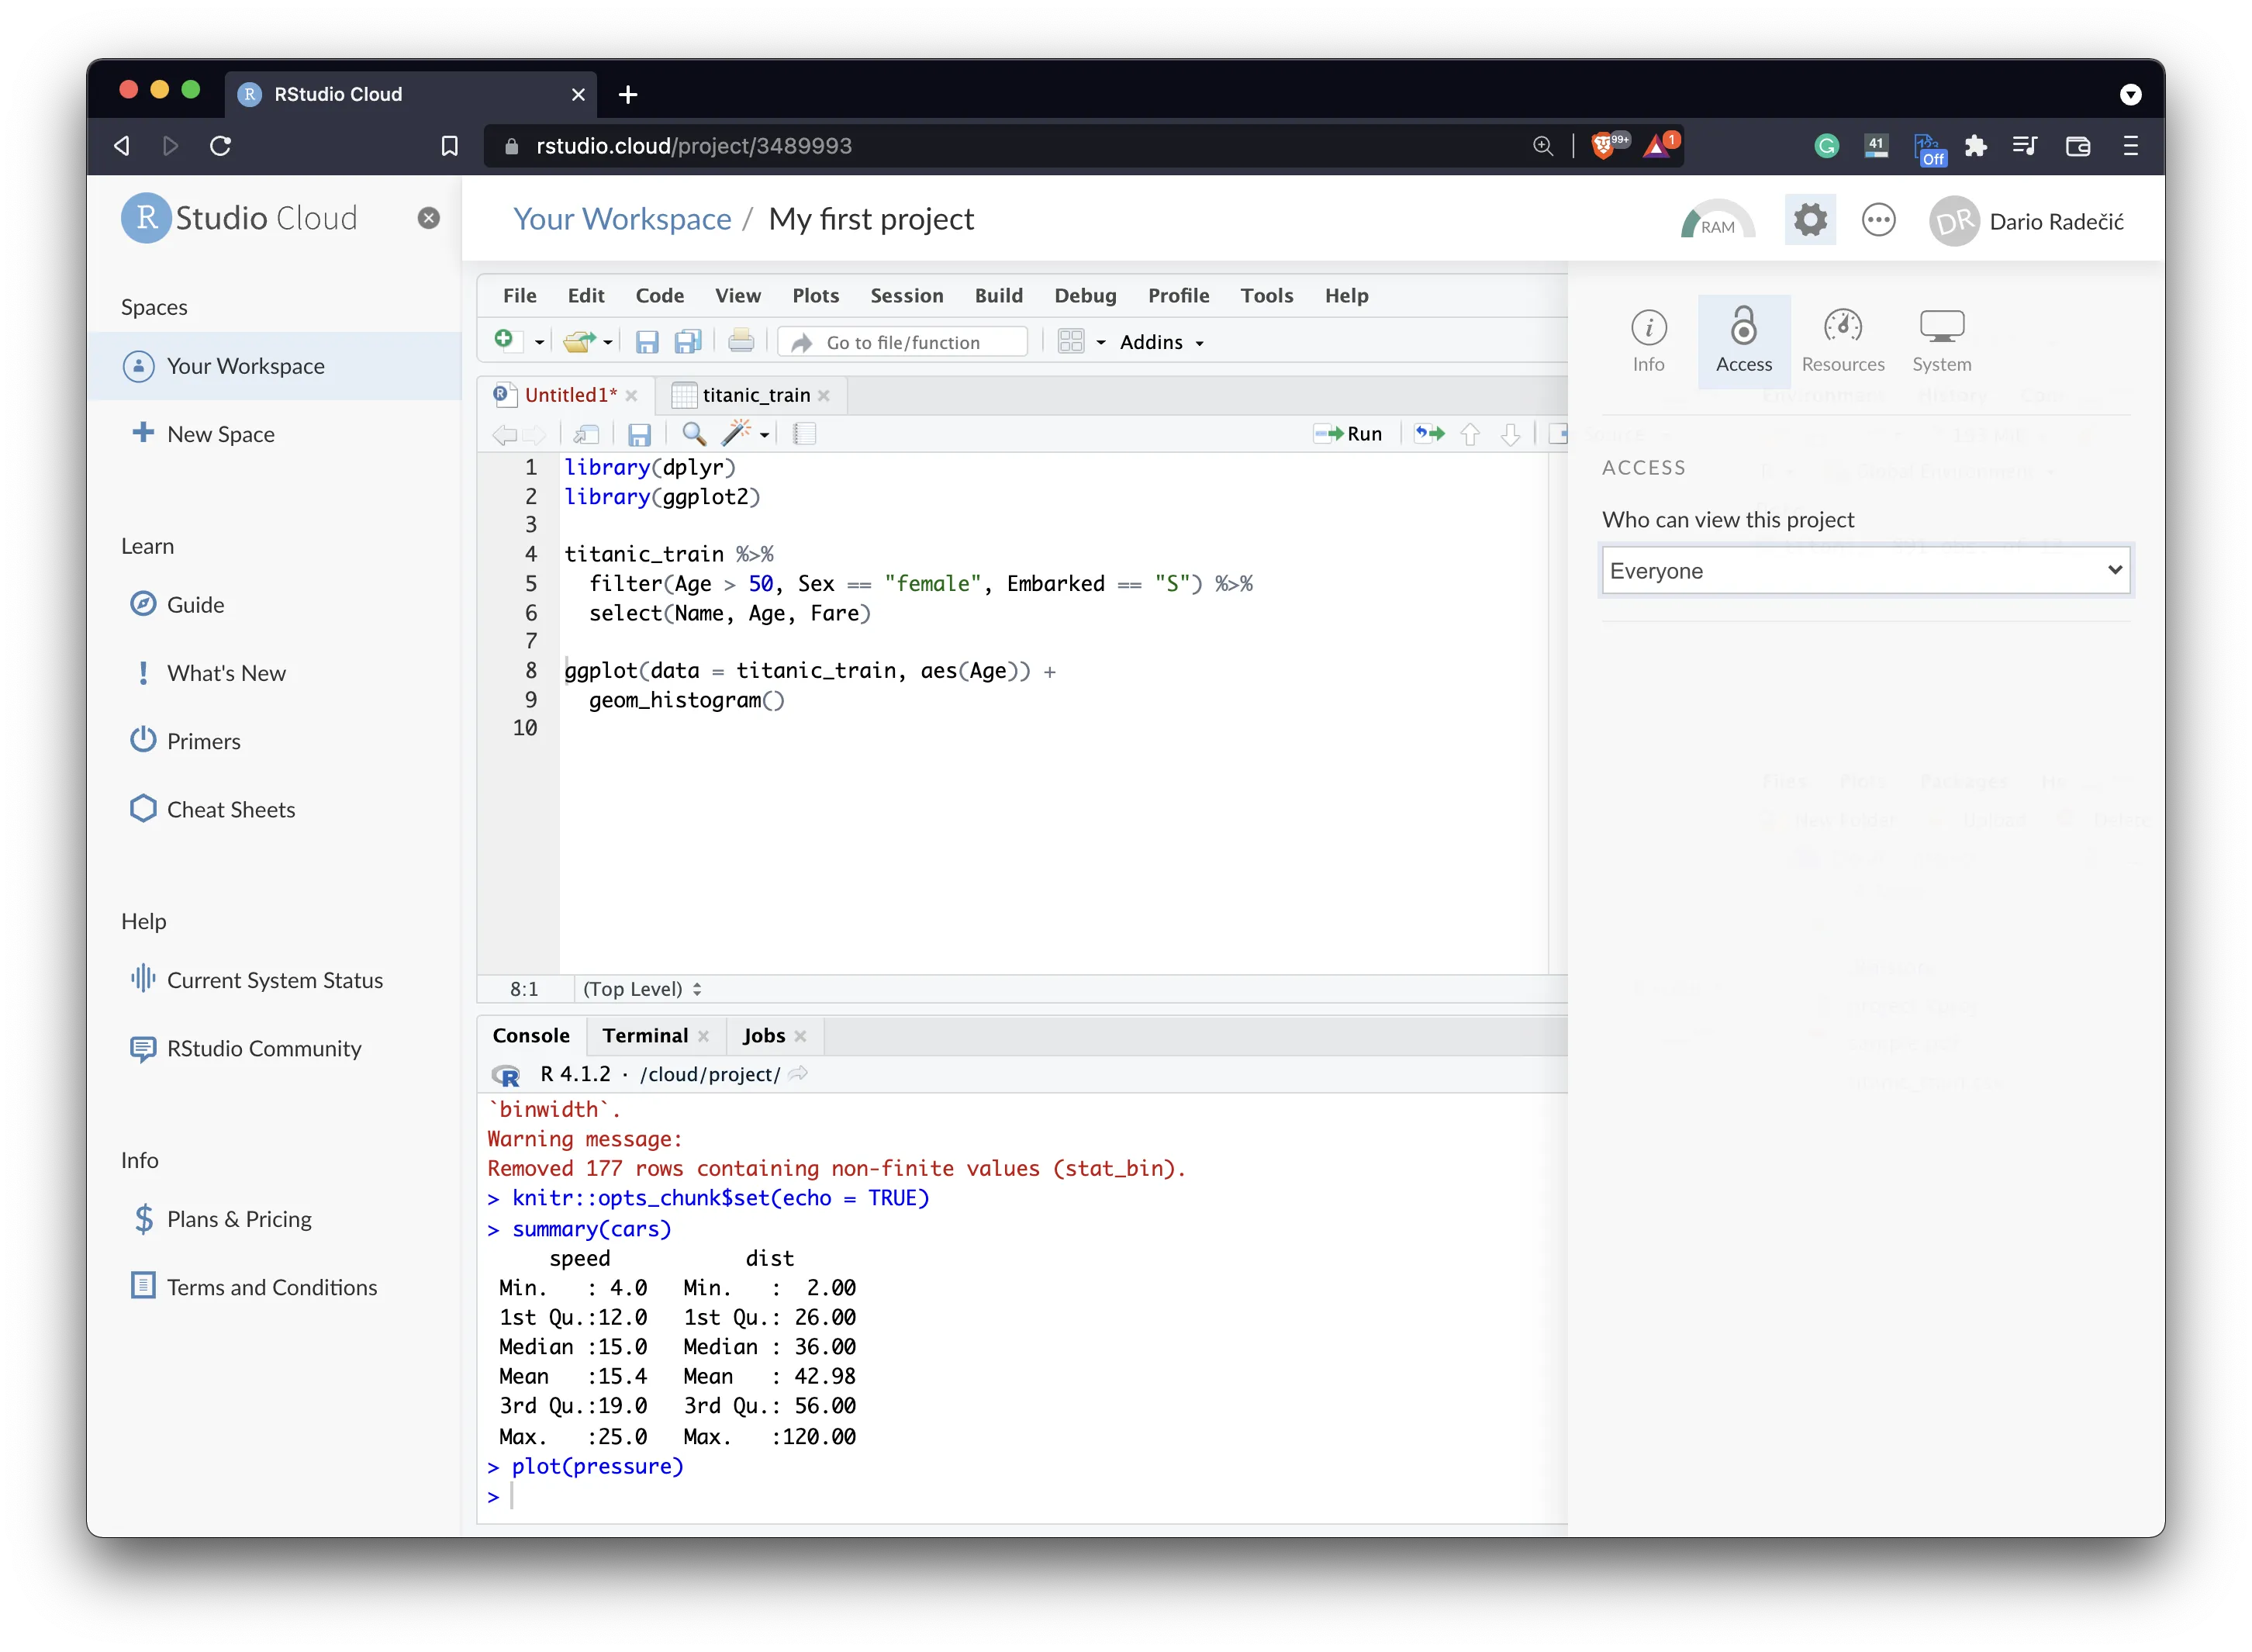Click the RAM usage gauge
The width and height of the screenshot is (2252, 1652).
pyautogui.click(x=1717, y=221)
